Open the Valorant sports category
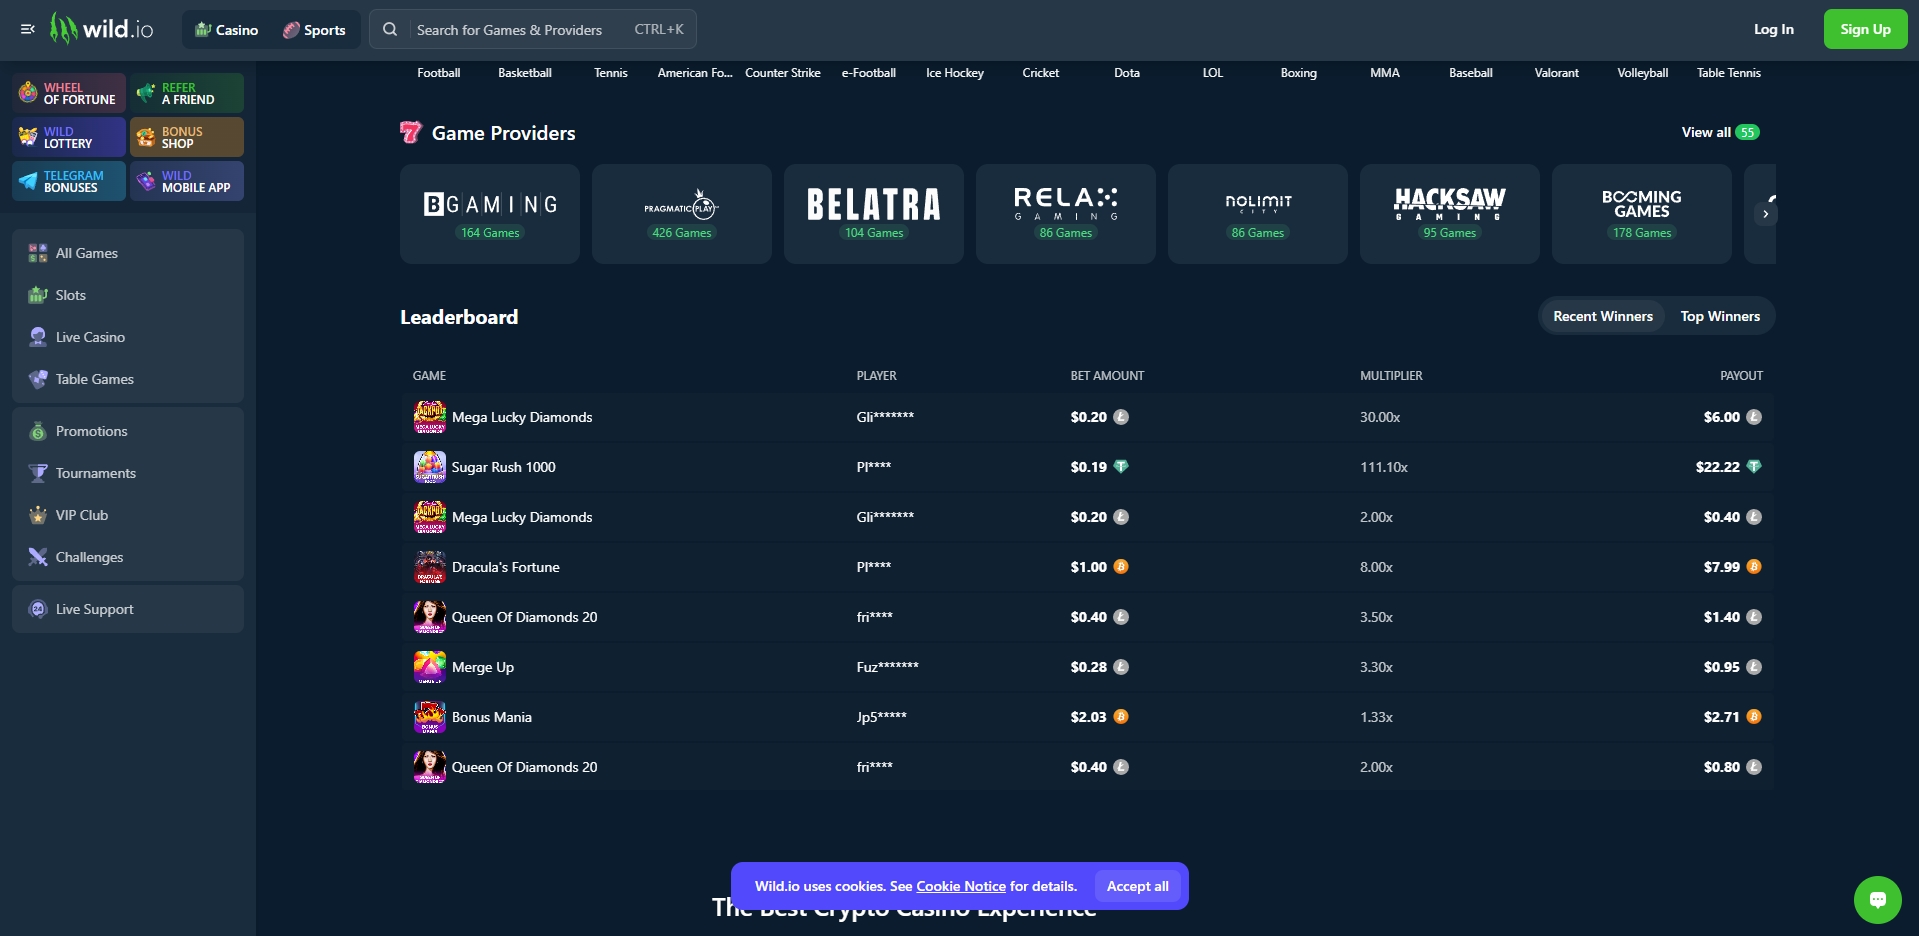Image resolution: width=1919 pixels, height=936 pixels. (x=1557, y=73)
